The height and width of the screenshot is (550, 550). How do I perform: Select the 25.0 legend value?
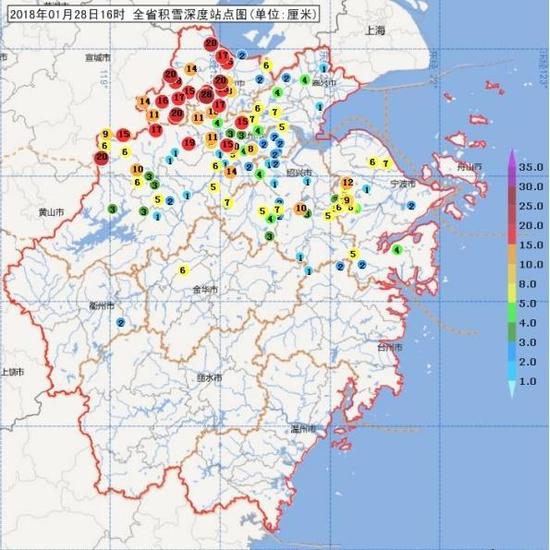(x=531, y=206)
